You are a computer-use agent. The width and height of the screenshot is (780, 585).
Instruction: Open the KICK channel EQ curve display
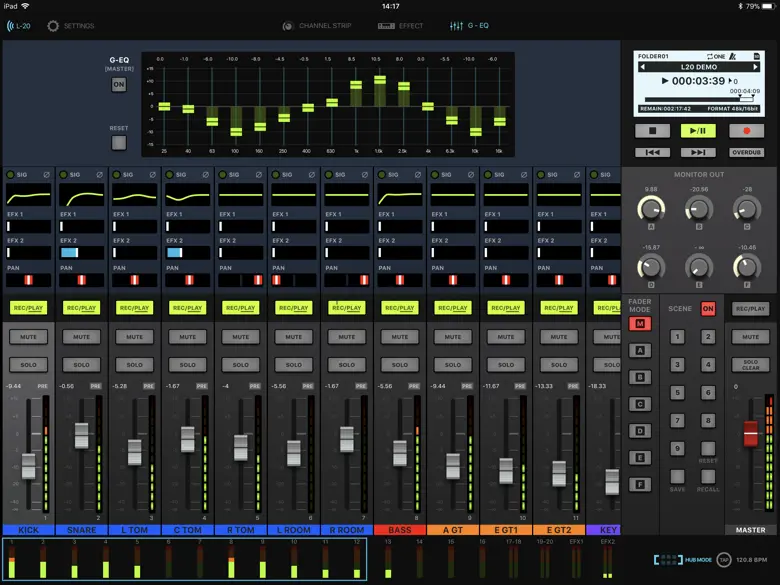pos(28,196)
